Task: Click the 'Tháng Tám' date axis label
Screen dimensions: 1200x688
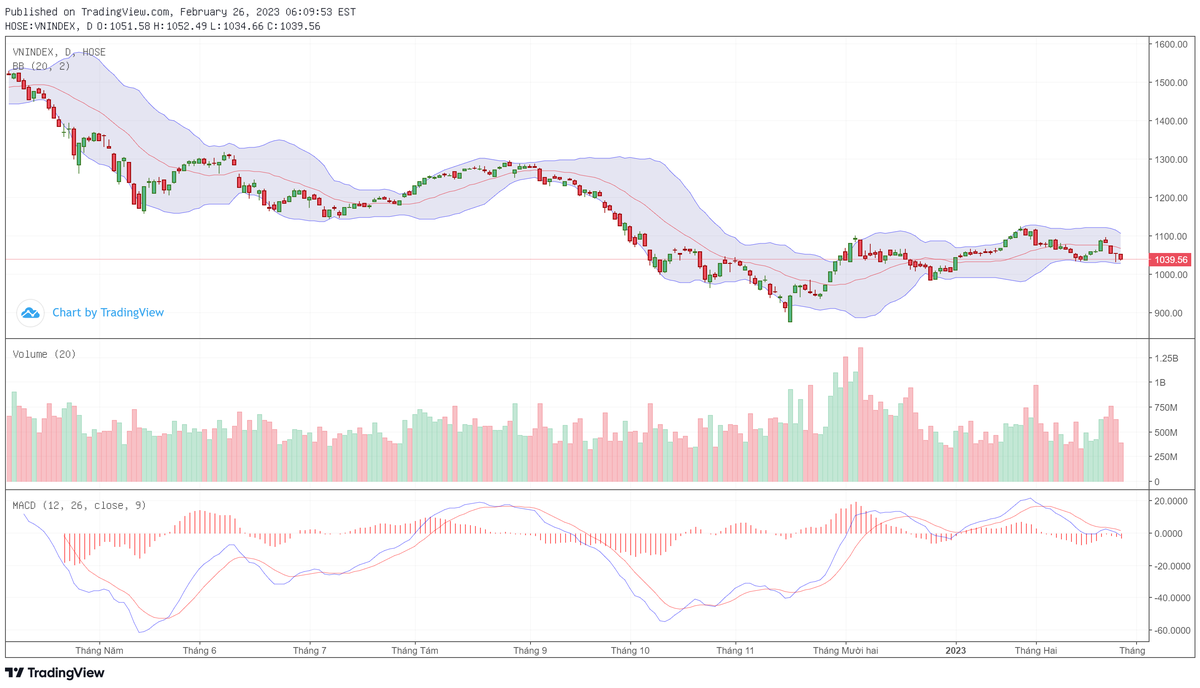Action: pos(415,650)
